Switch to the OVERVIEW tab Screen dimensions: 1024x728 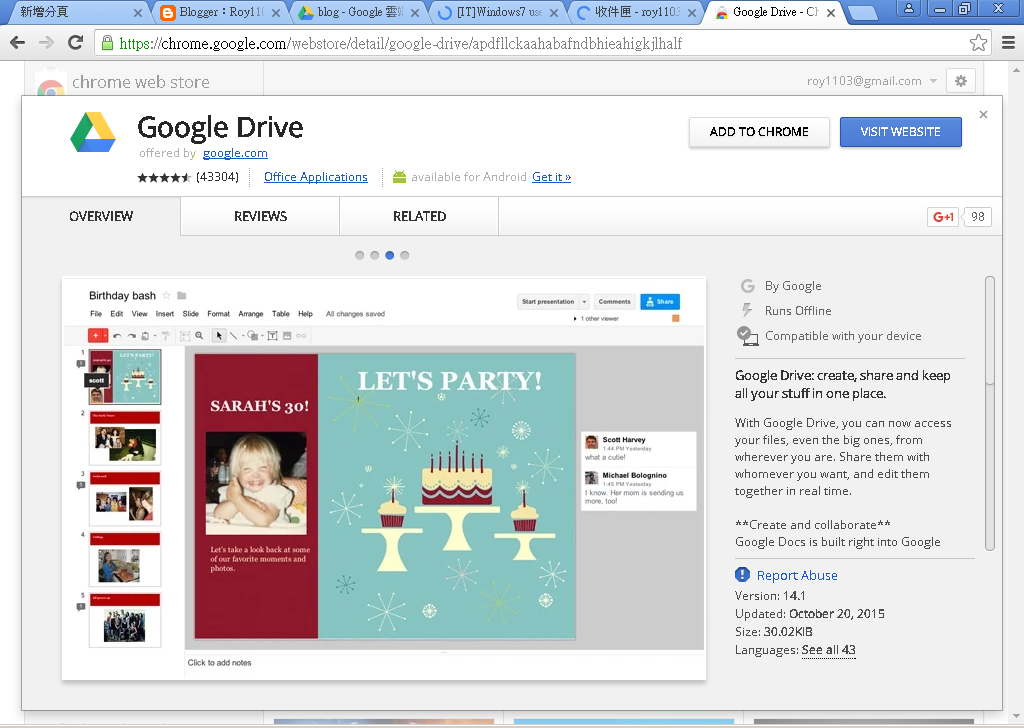click(101, 216)
